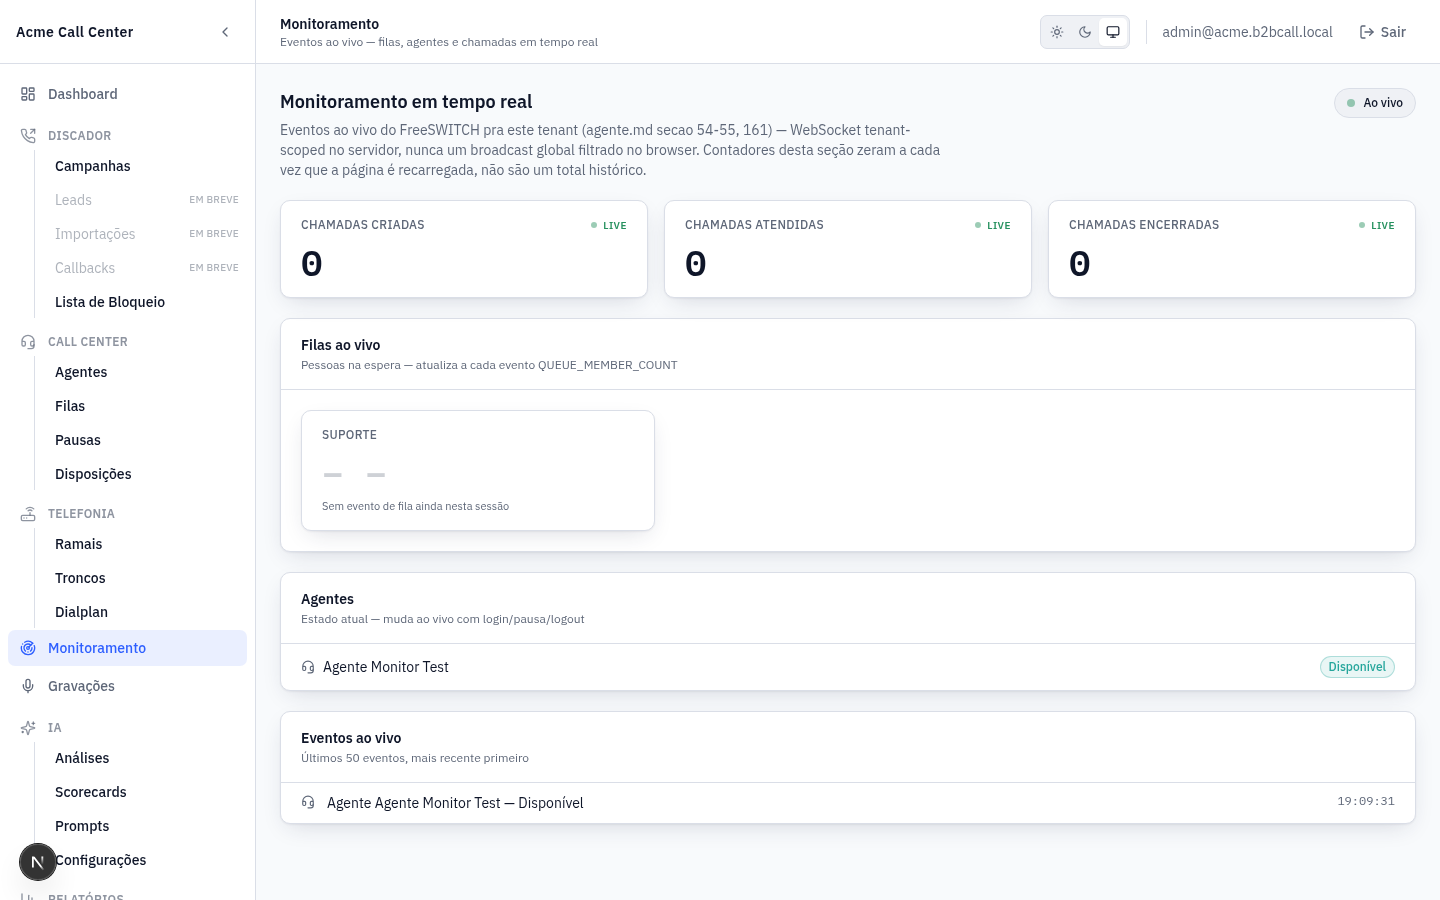Click the IA sparkles icon
This screenshot has width=1440, height=900.
click(x=28, y=728)
